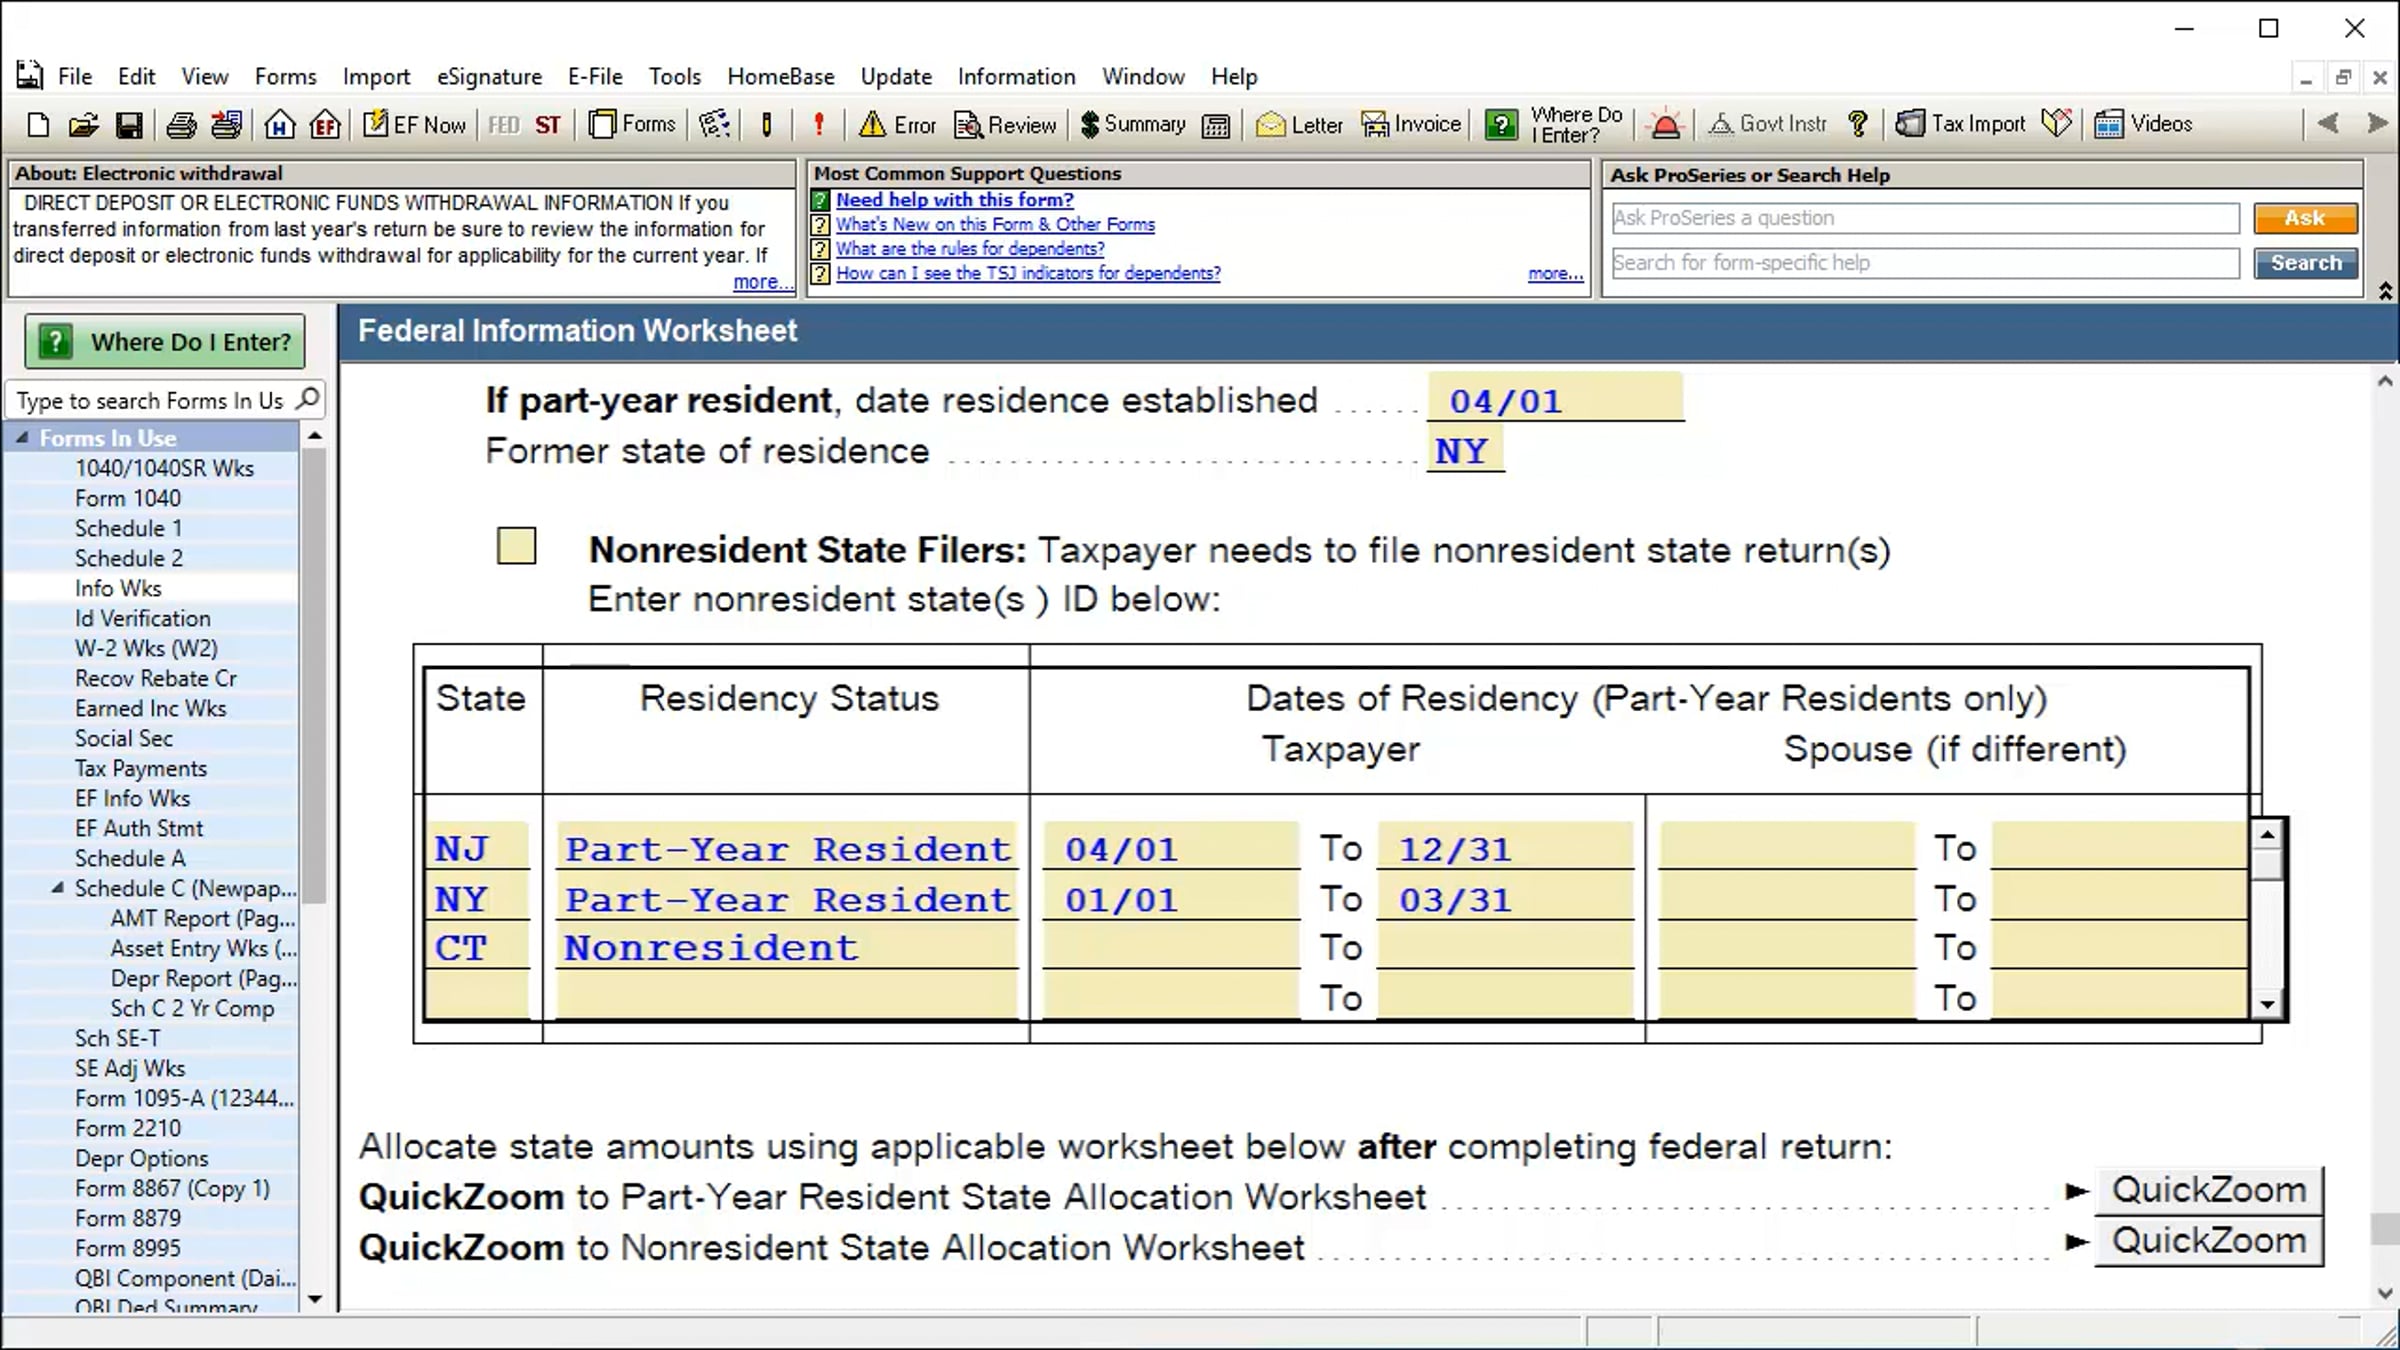
Task: Collapse the support questions panel
Action: (x=2383, y=291)
